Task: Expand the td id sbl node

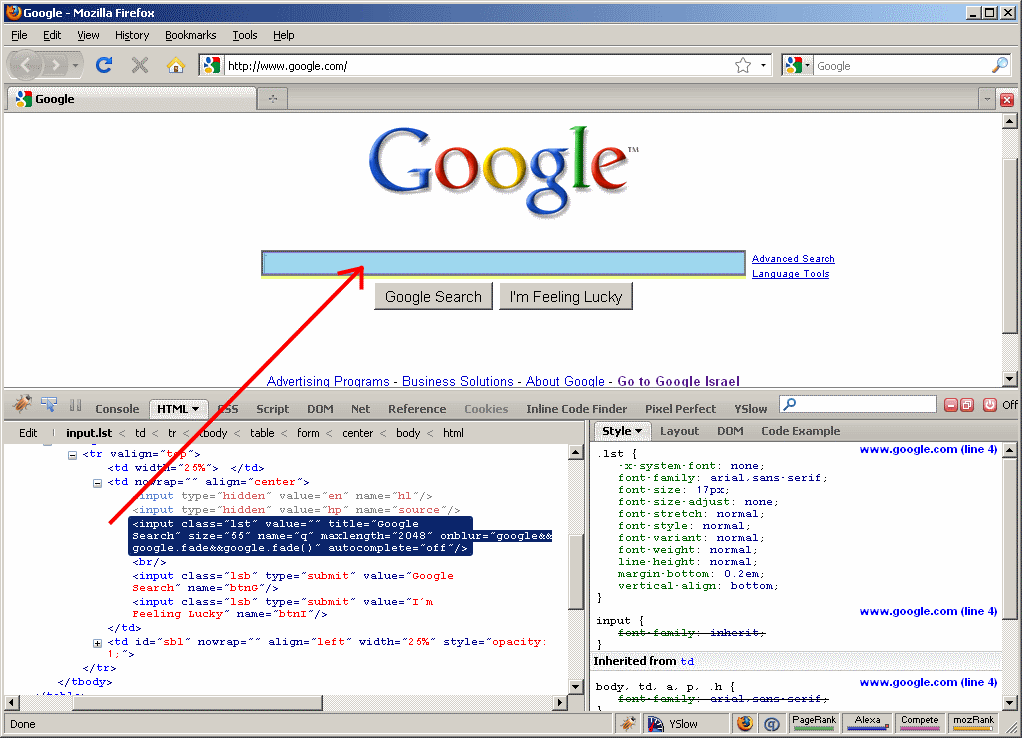Action: coord(98,642)
